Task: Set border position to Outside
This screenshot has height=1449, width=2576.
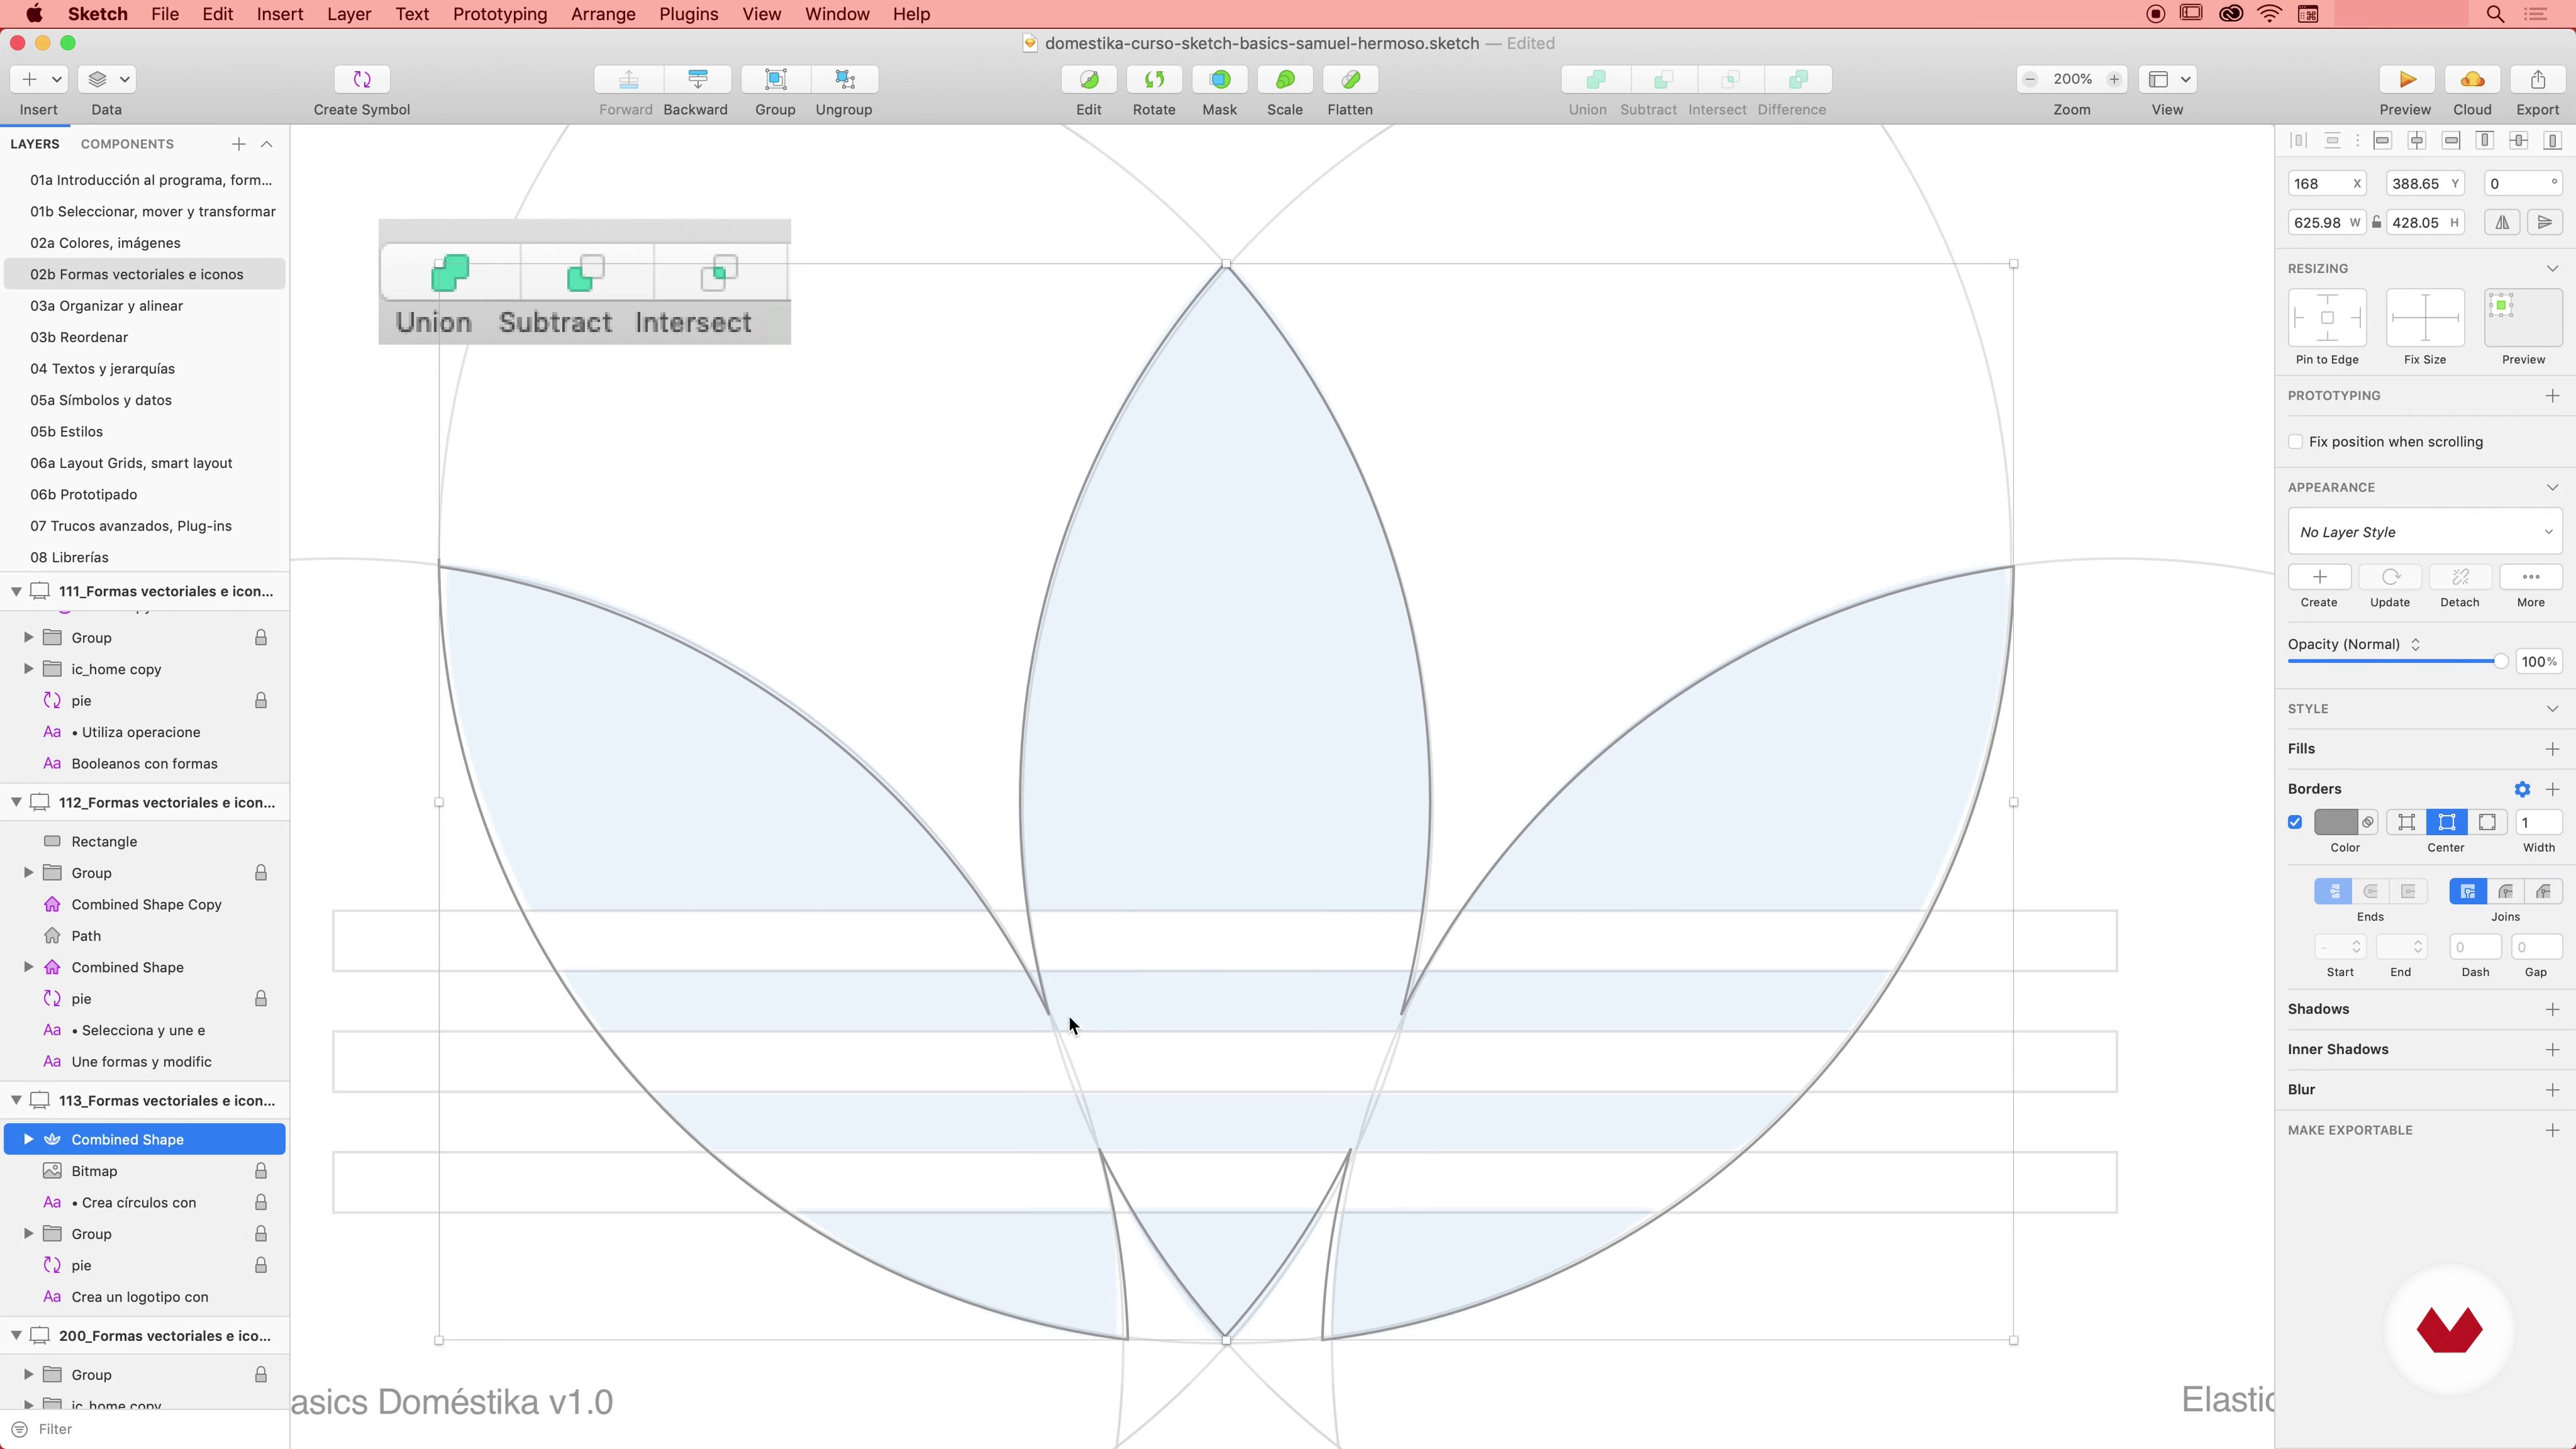Action: pyautogui.click(x=2487, y=822)
